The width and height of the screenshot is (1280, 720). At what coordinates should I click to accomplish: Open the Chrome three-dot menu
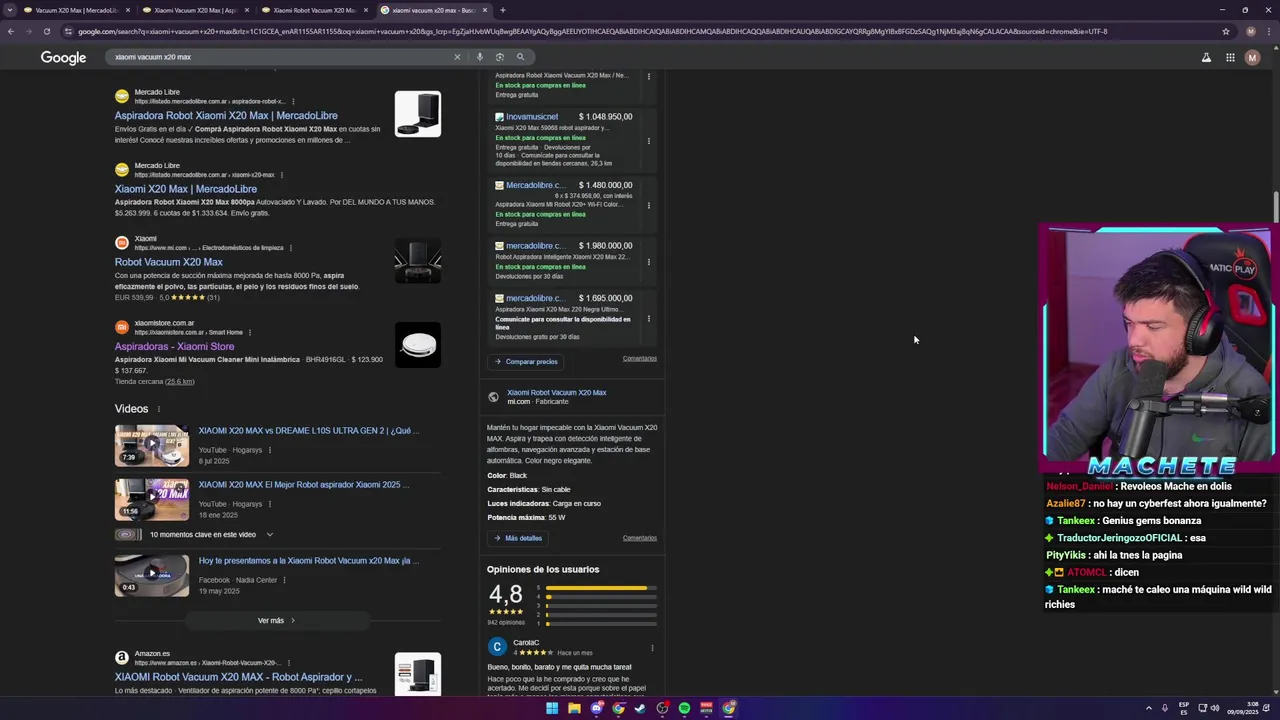[x=1269, y=31]
